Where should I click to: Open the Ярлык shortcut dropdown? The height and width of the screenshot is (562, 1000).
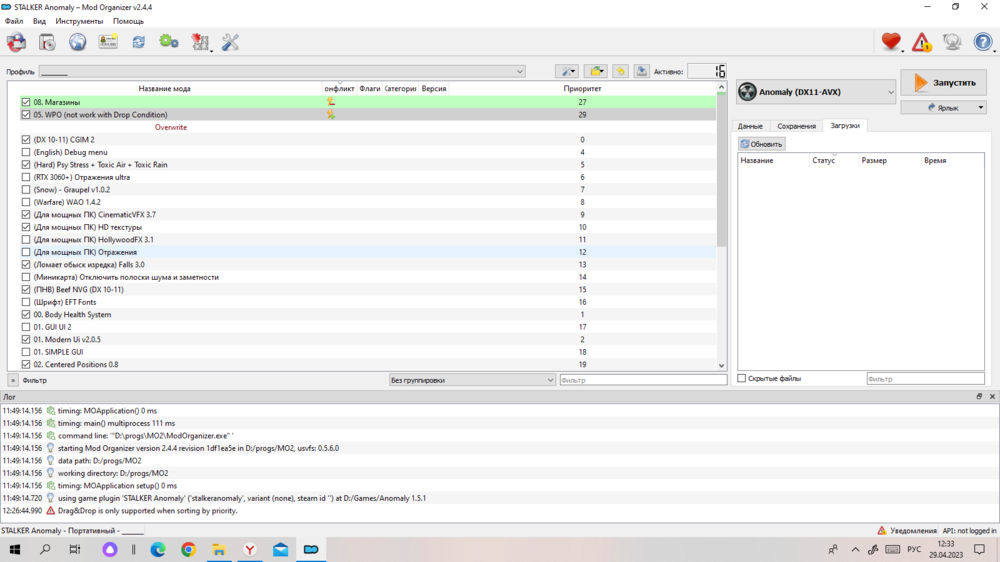[x=944, y=108]
